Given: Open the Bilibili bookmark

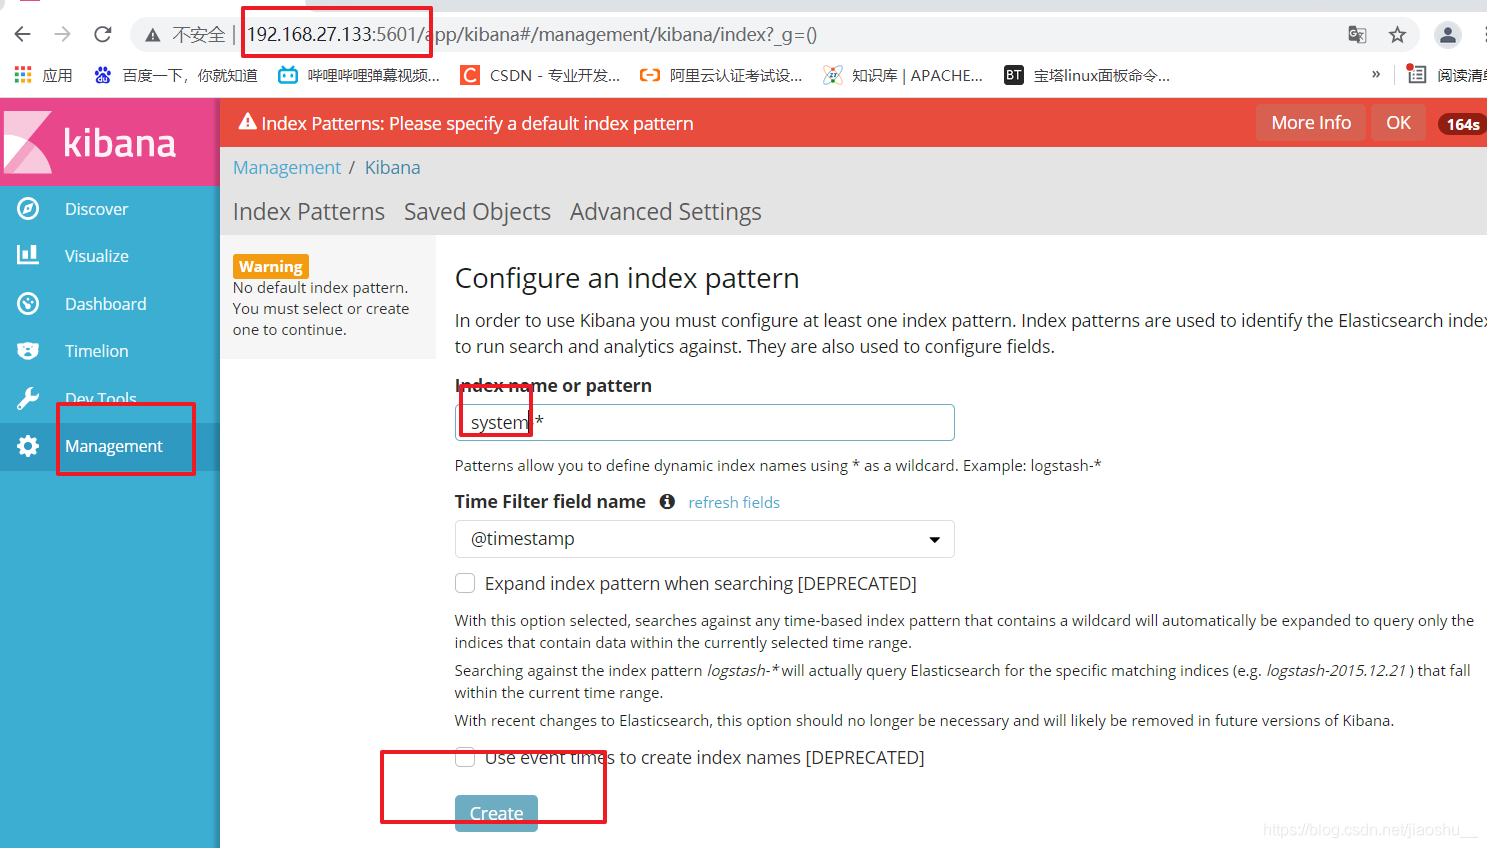Looking at the screenshot, I should point(359,75).
